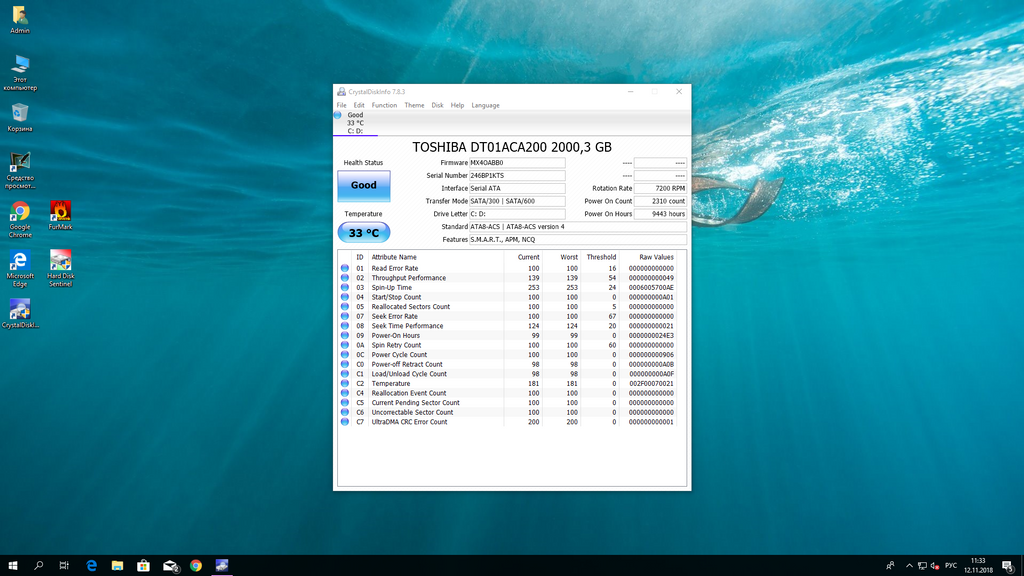Click the Threshold column header
The width and height of the screenshot is (1024, 576).
[x=600, y=257]
